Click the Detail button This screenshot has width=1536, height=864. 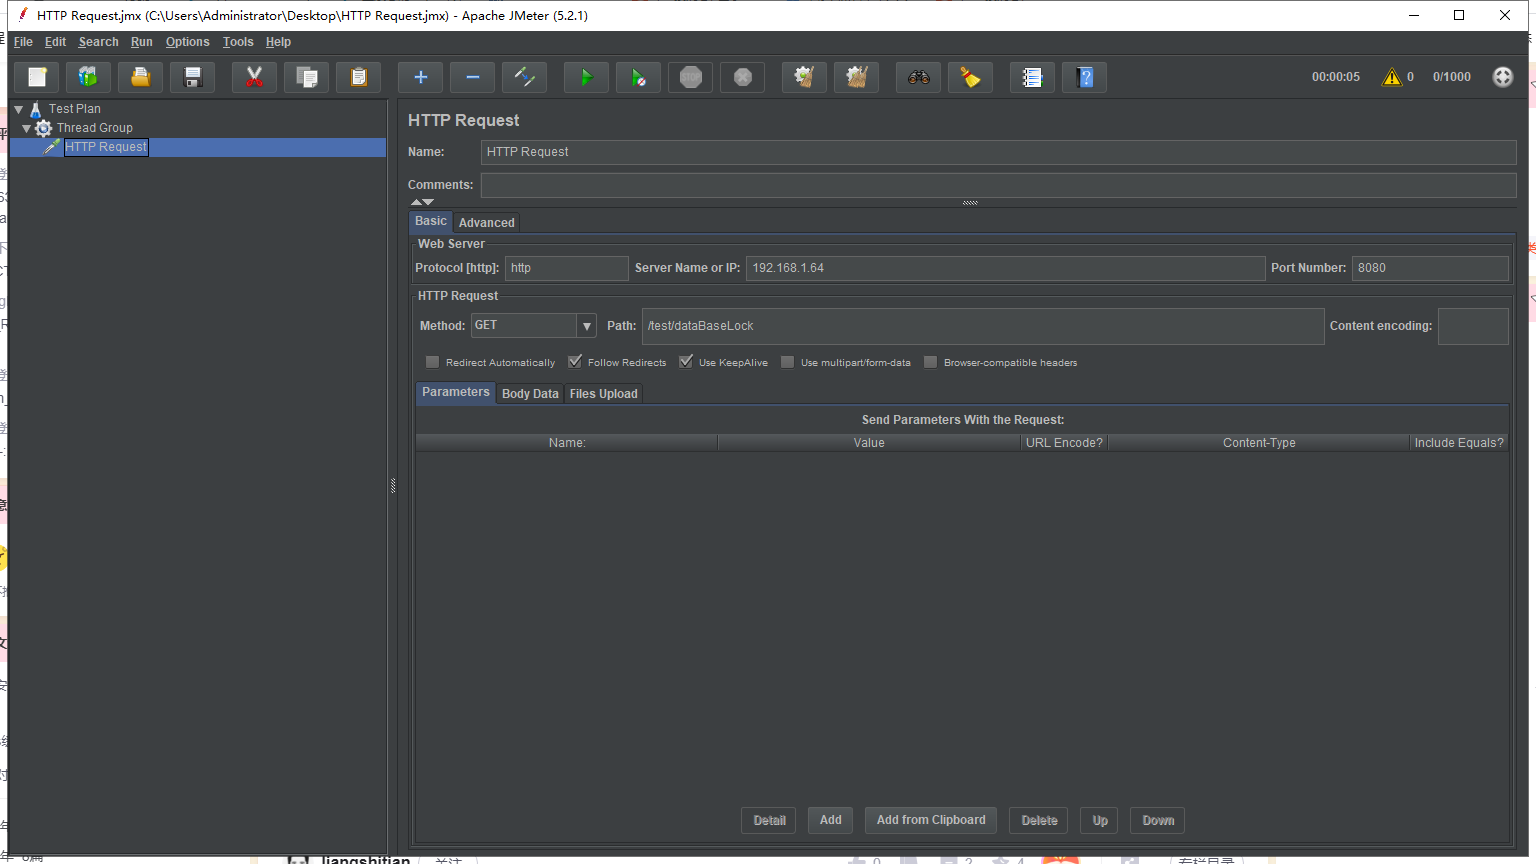pyautogui.click(x=769, y=820)
